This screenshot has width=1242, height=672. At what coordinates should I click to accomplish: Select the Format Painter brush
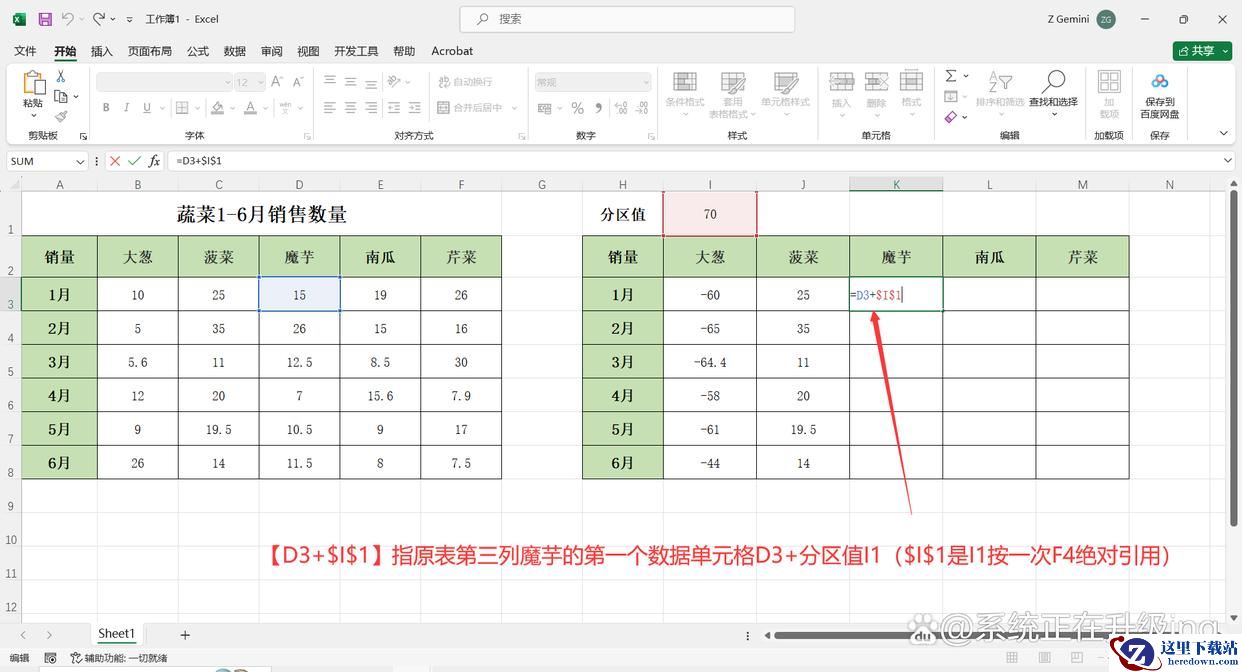point(61,116)
